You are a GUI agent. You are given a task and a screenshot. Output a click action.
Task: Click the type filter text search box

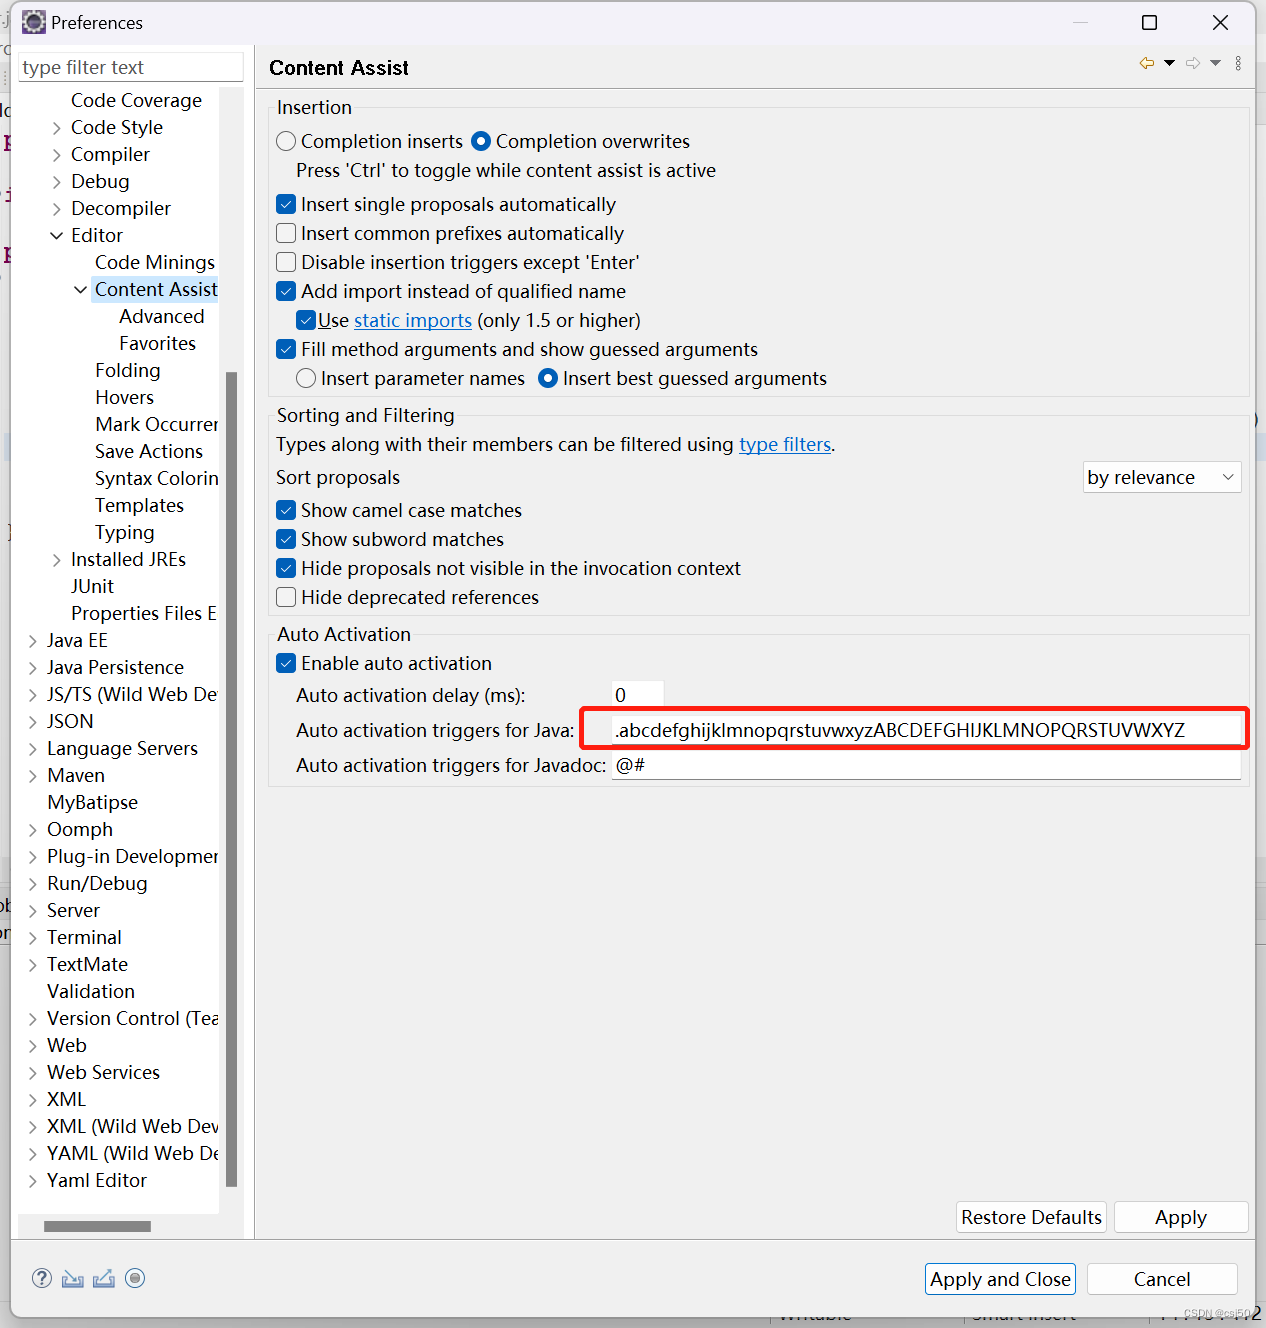click(131, 67)
